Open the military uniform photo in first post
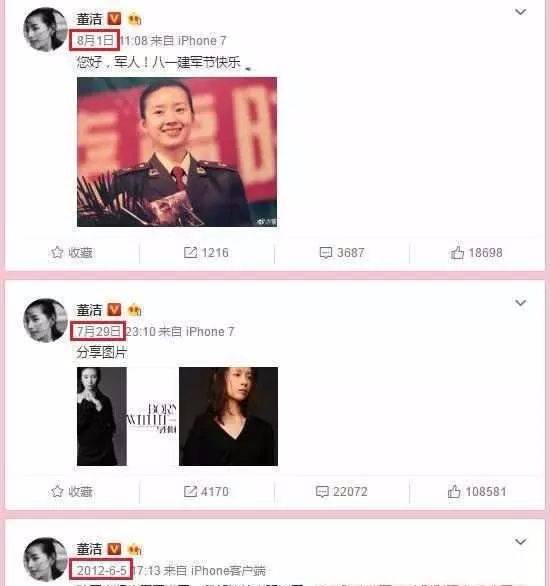Viewport: 550px width, 586px height. click(177, 152)
